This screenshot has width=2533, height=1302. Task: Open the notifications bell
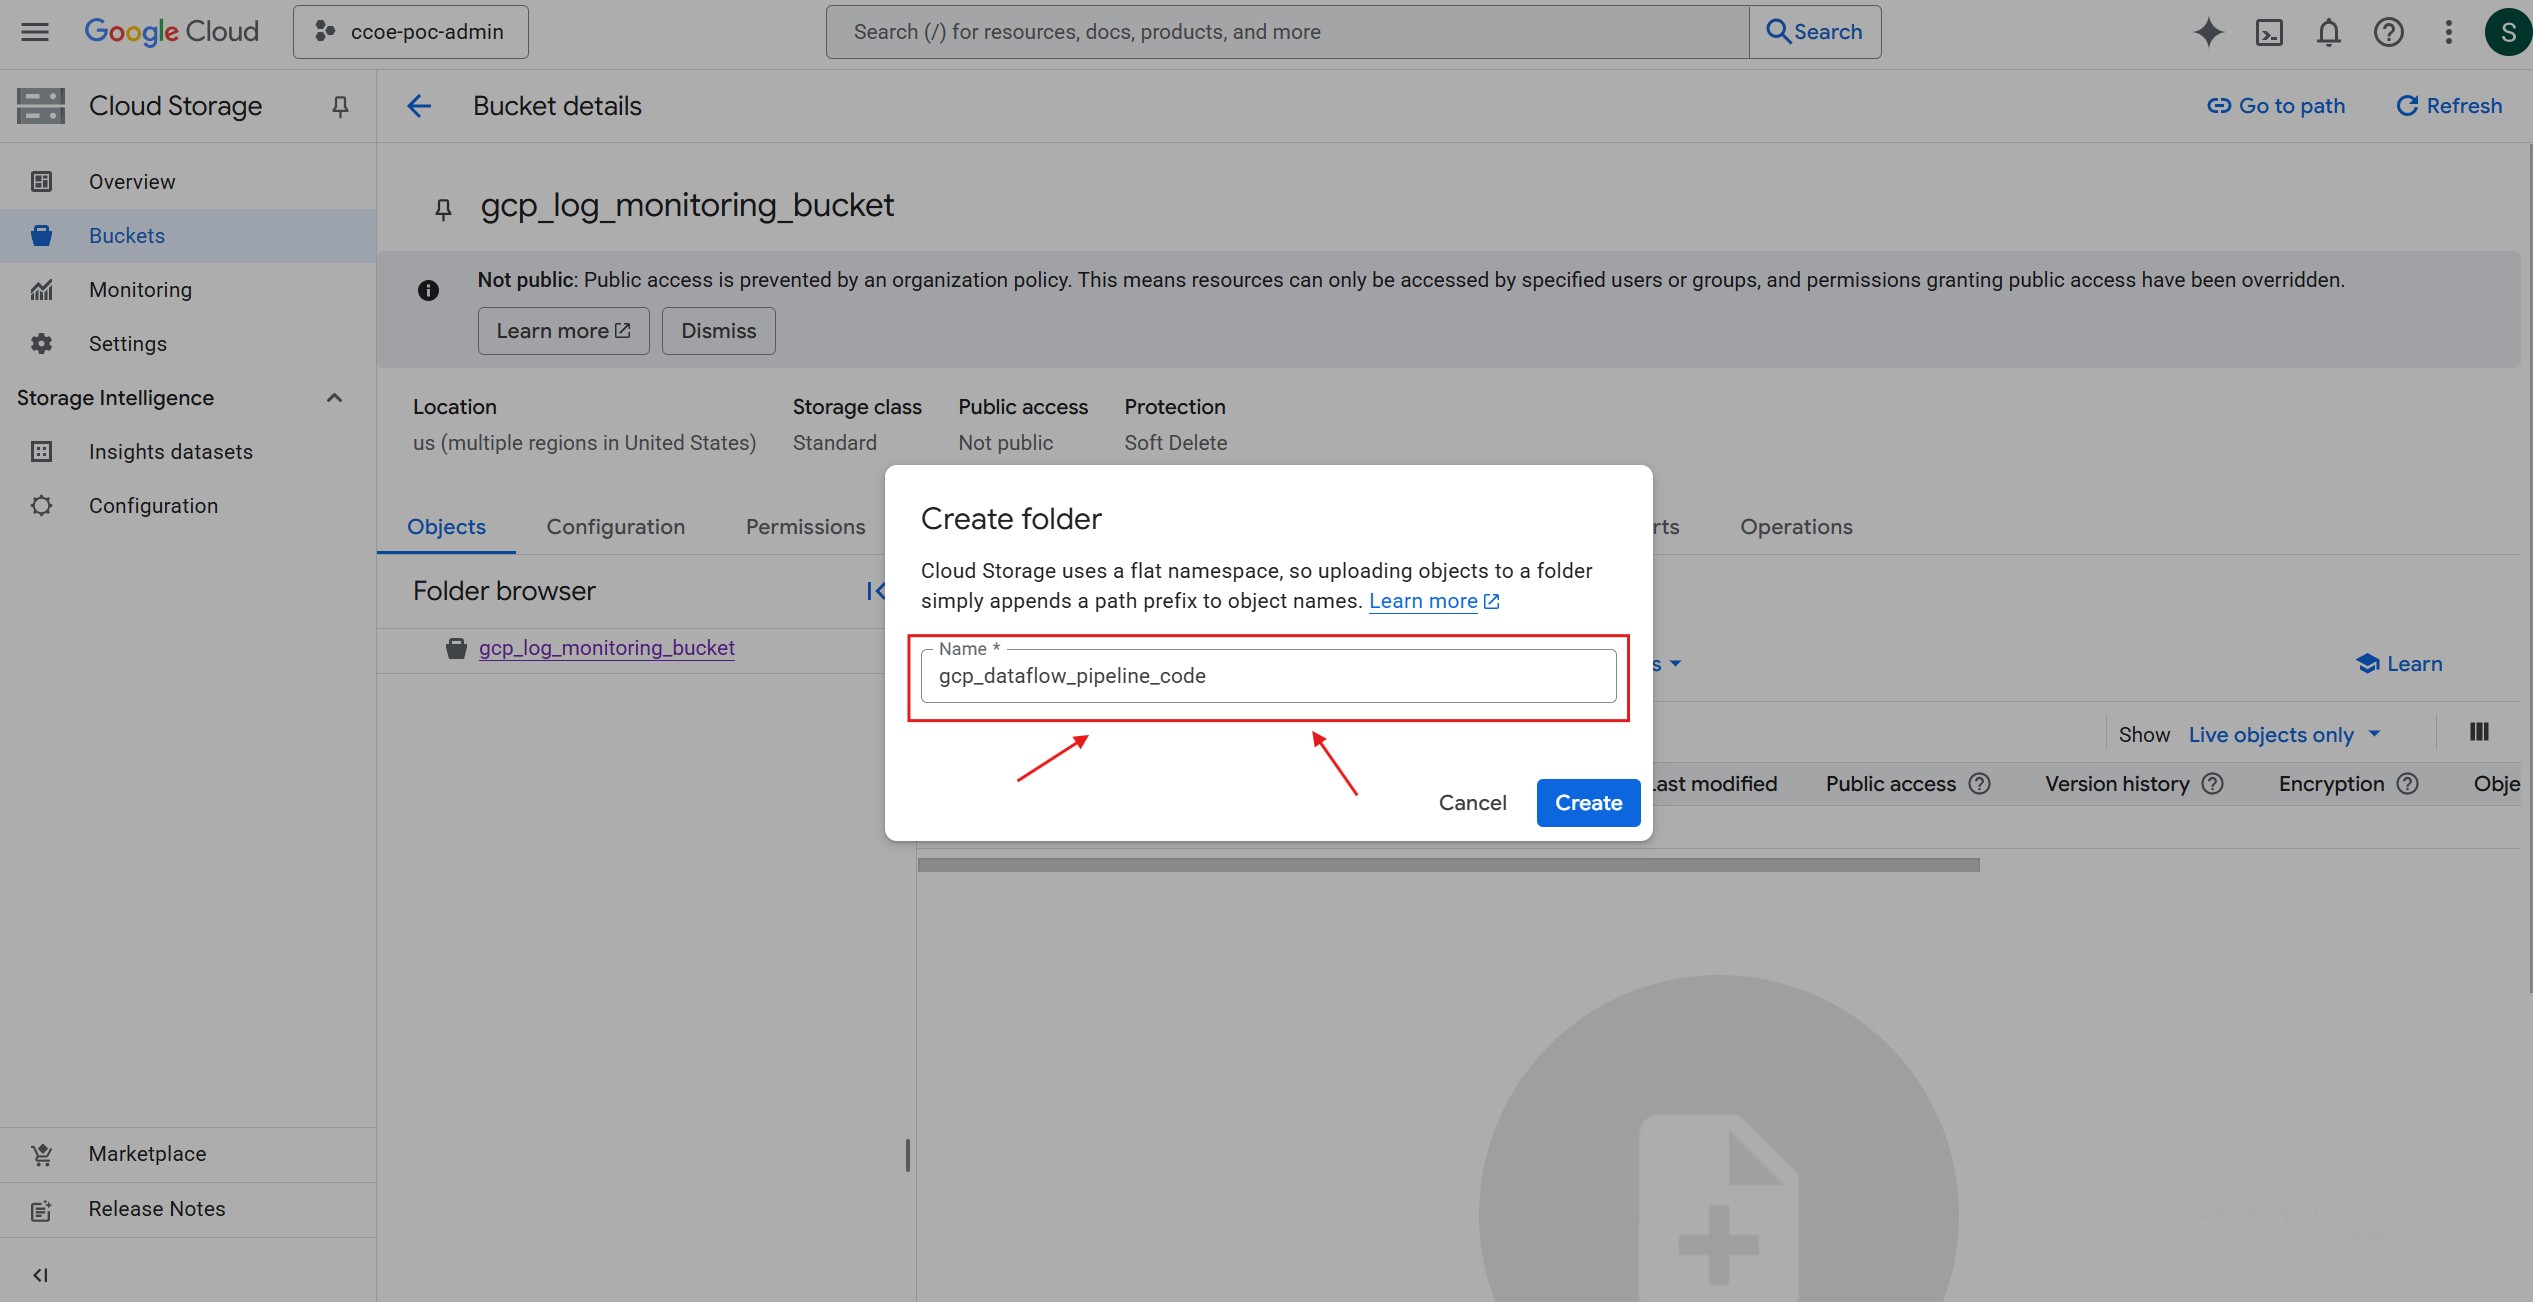coord(2328,32)
